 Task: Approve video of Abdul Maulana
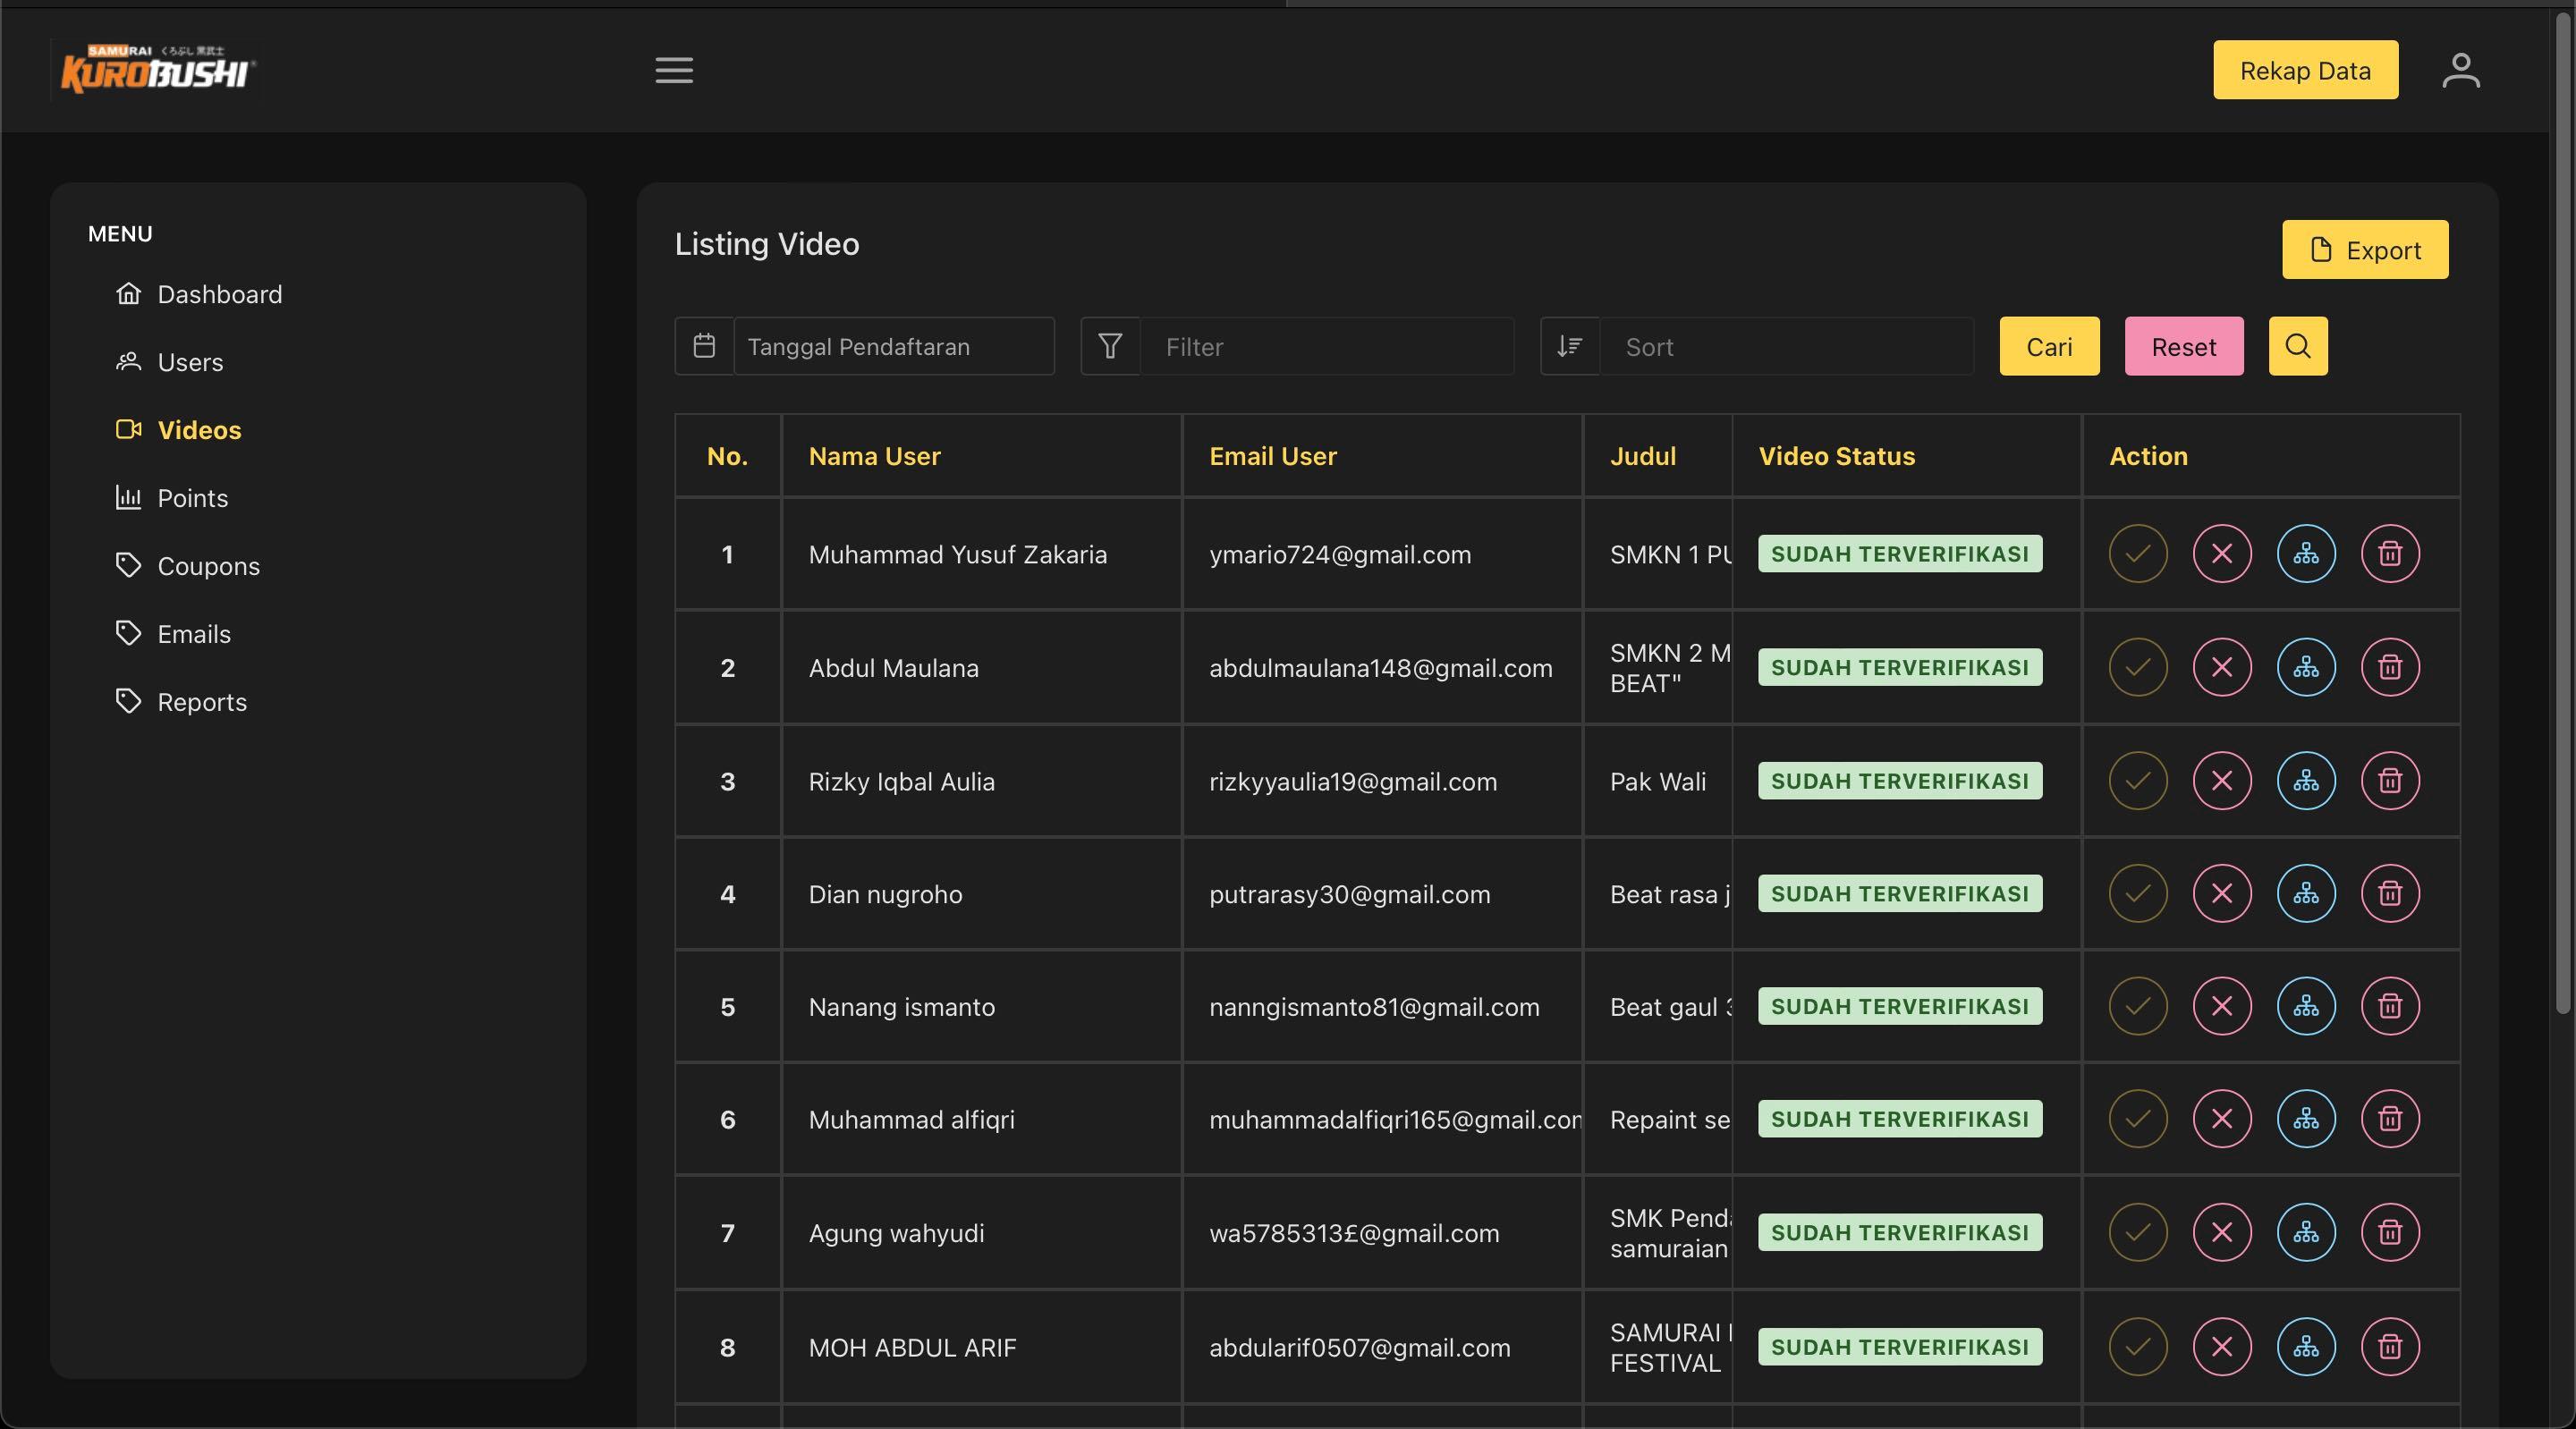(x=2138, y=667)
